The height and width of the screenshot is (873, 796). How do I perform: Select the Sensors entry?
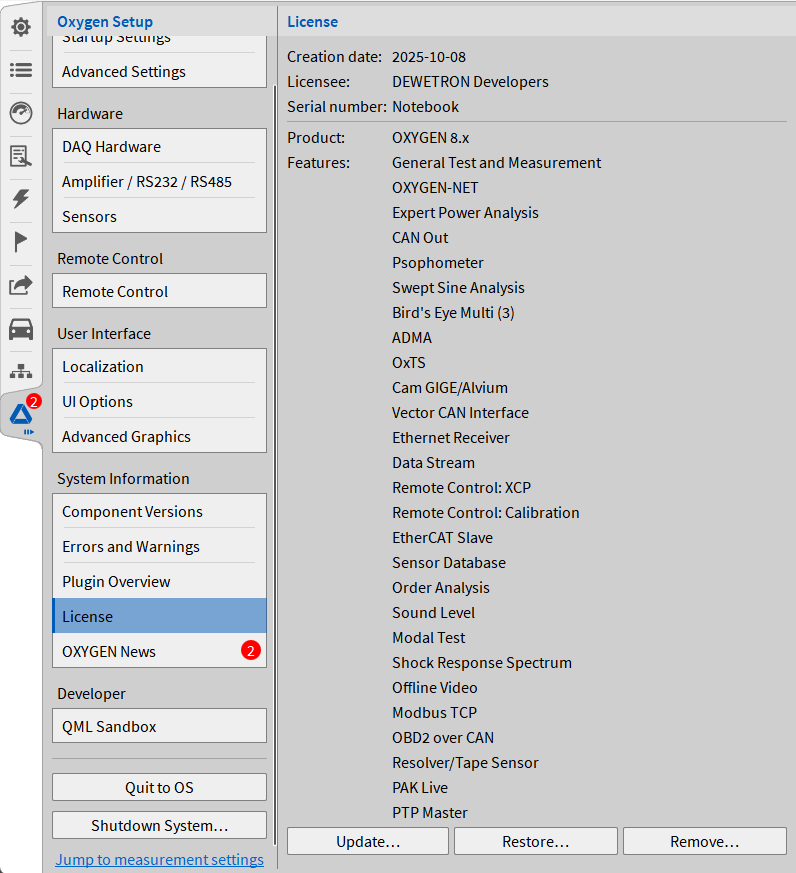[159, 216]
